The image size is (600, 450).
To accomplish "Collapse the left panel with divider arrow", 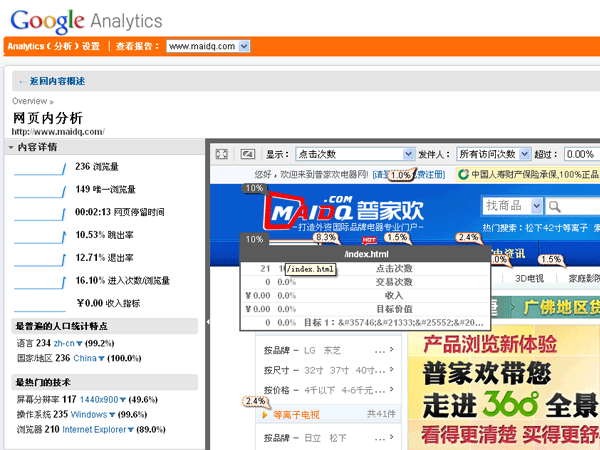I will tap(208, 322).
